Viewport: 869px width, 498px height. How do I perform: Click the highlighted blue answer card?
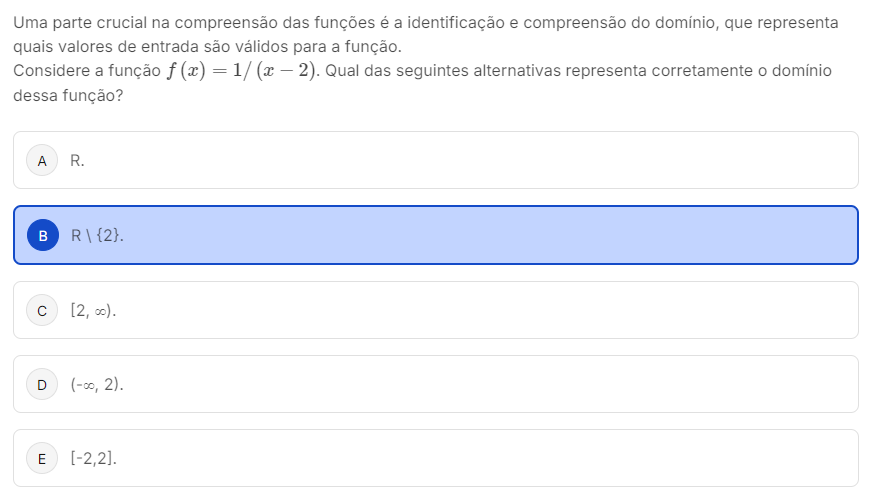coord(436,235)
